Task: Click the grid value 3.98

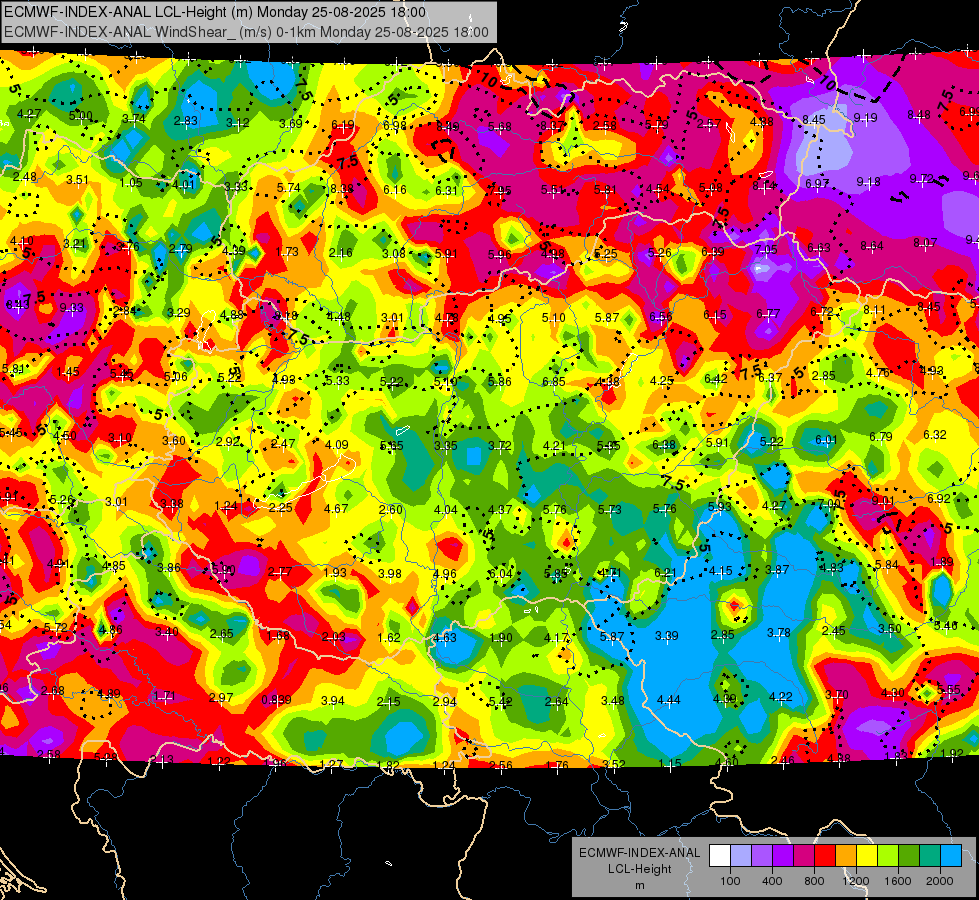Action: (x=390, y=573)
